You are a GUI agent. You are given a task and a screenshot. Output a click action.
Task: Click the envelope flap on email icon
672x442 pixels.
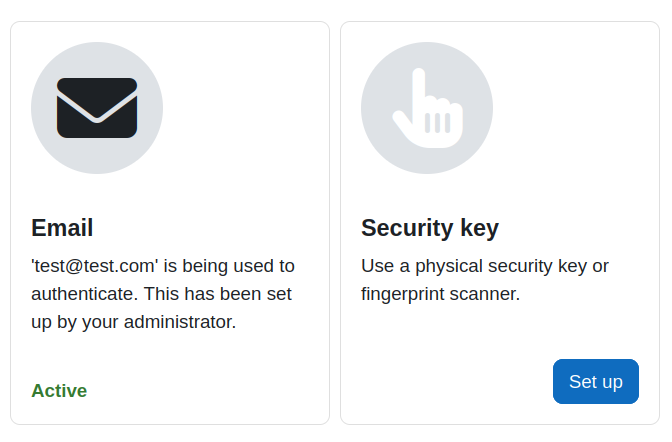97,99
